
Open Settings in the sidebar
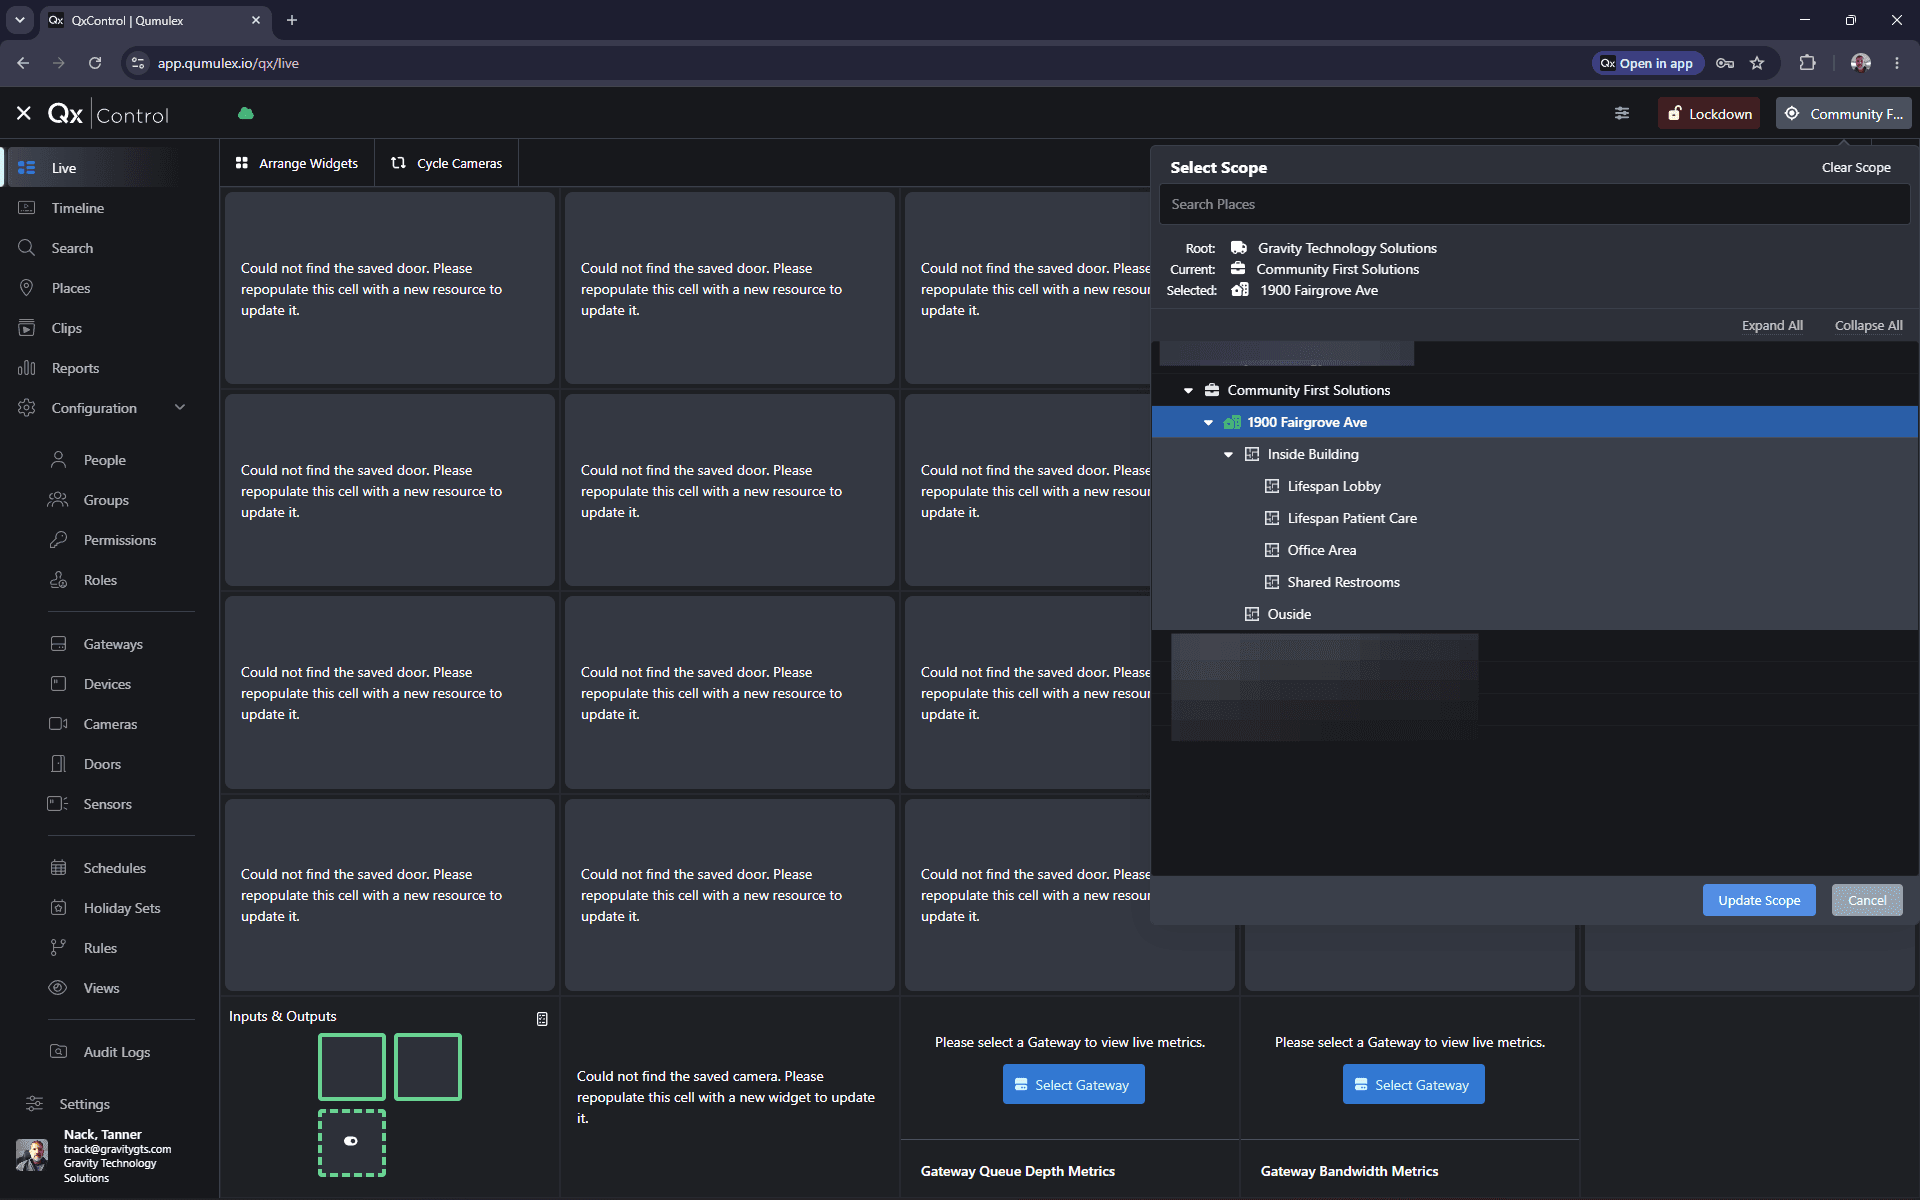click(84, 1104)
